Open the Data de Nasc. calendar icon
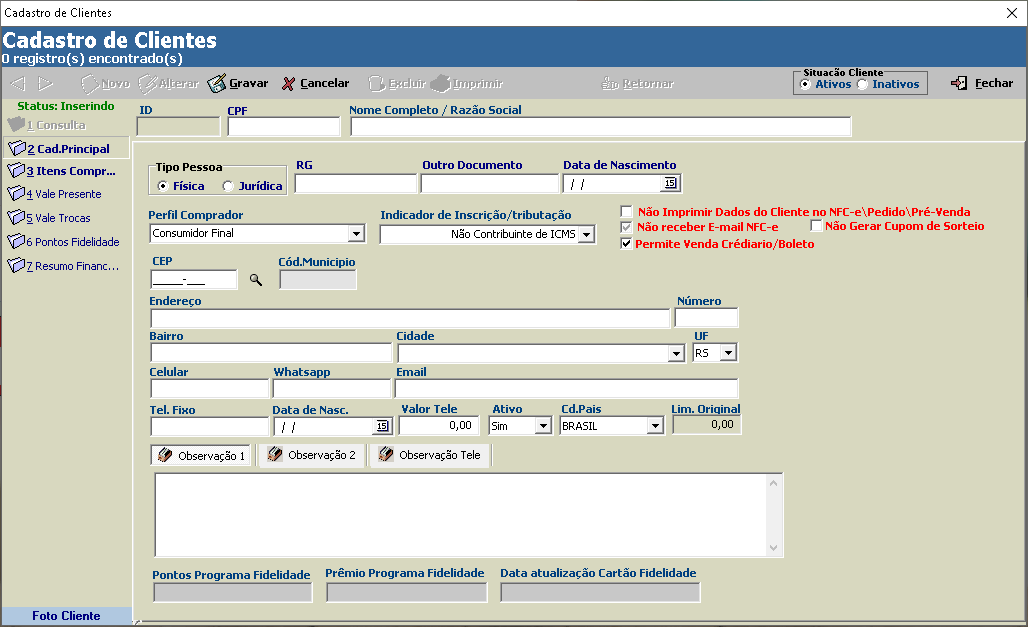The image size is (1028, 627). pos(382,426)
